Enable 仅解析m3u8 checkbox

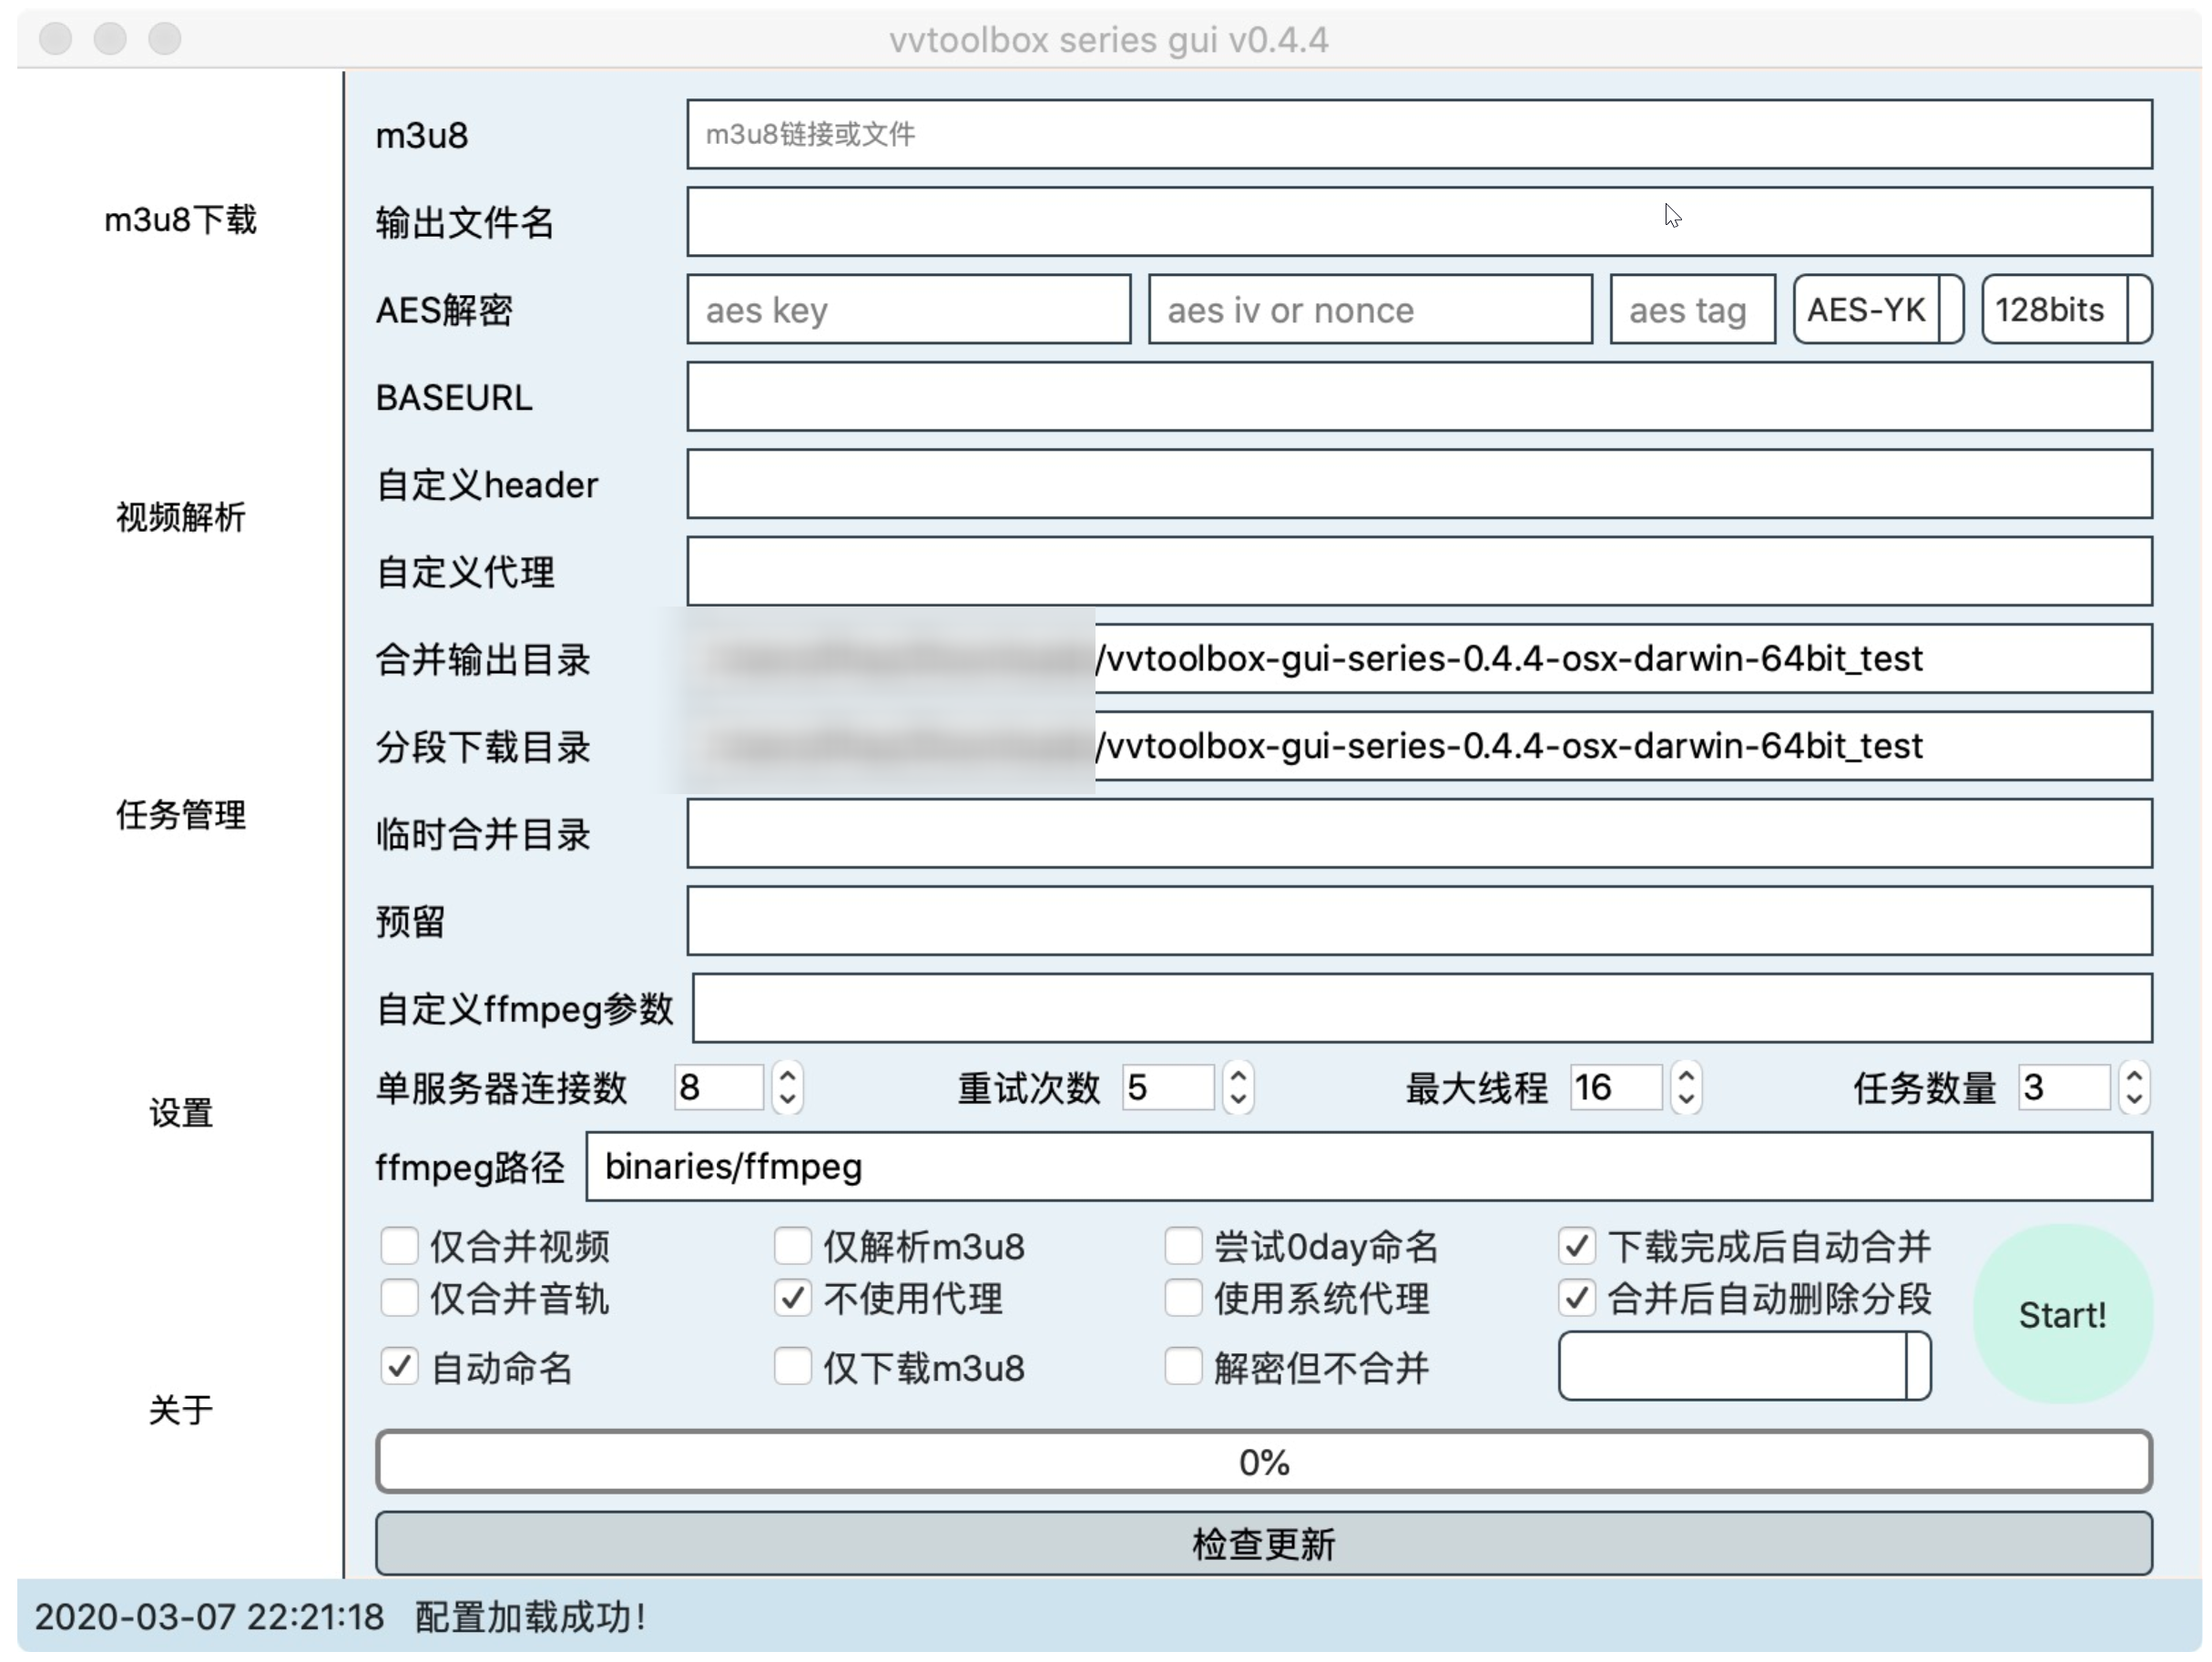(793, 1246)
